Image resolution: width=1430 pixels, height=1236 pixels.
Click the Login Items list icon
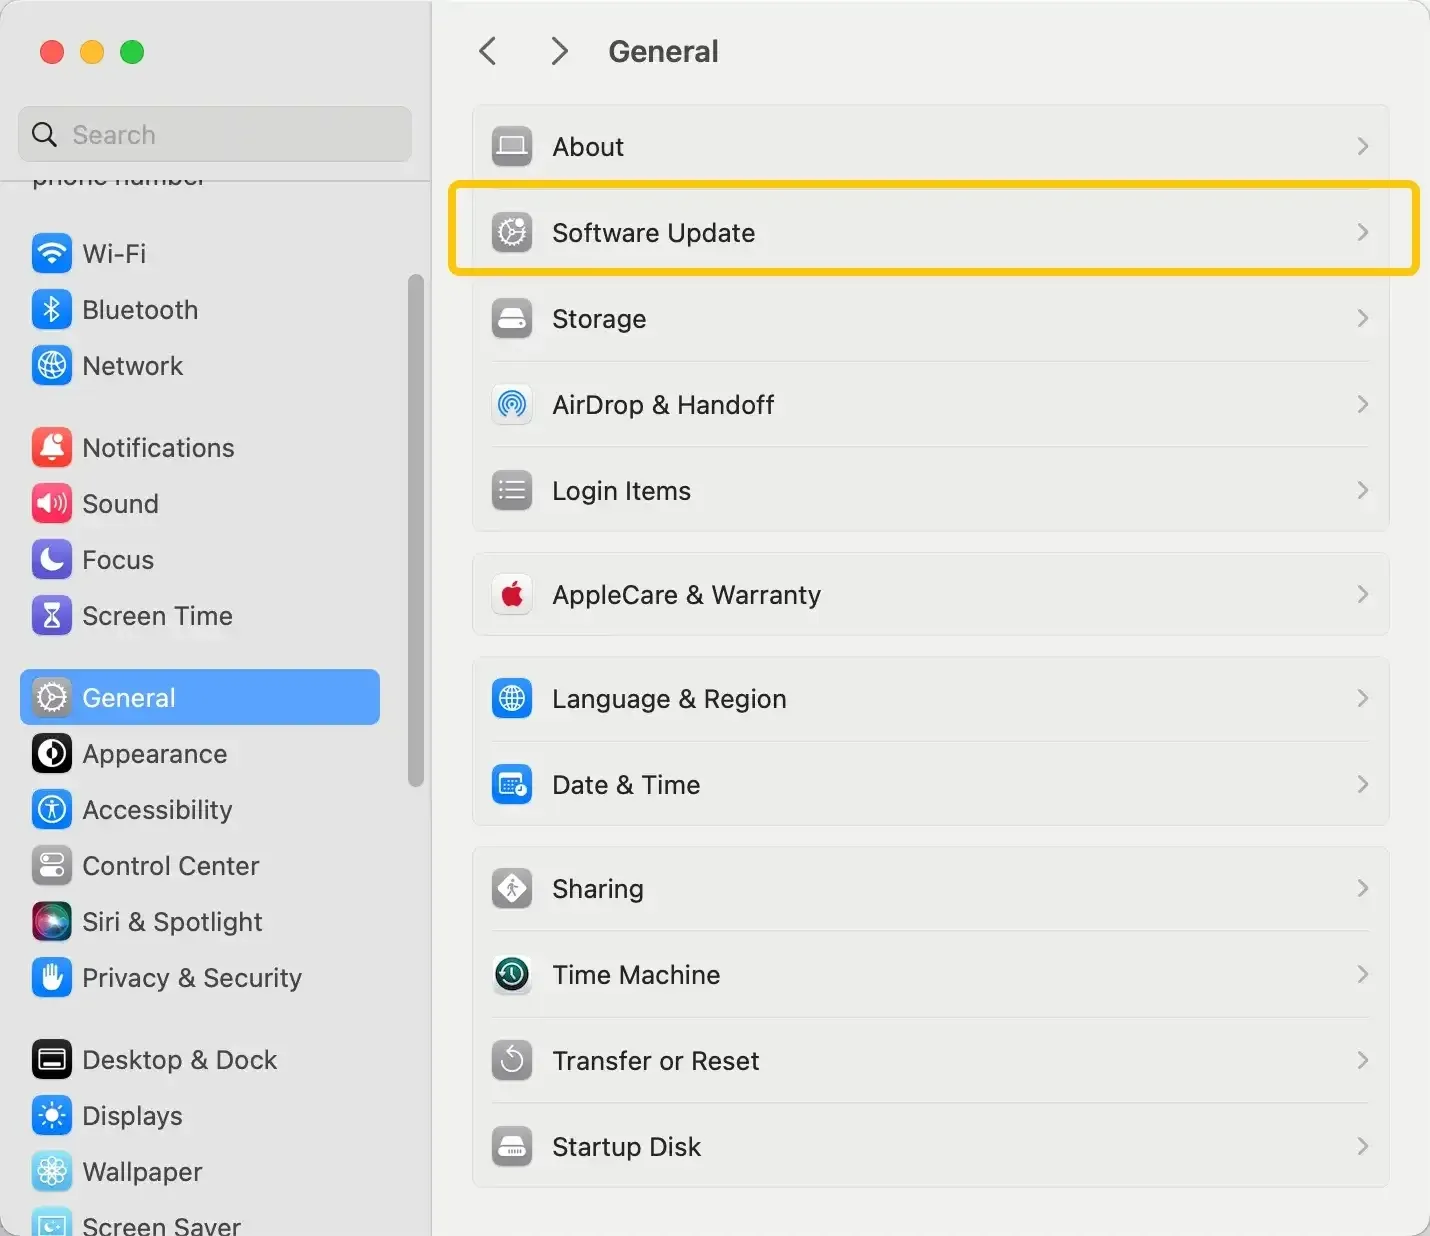[512, 490]
